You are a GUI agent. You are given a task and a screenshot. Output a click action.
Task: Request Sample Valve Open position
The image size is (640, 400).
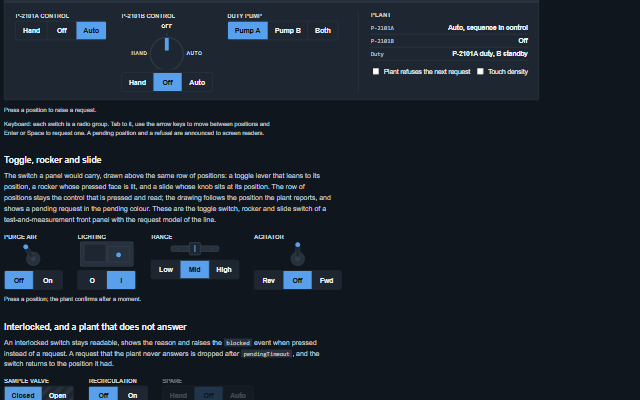coord(58,395)
